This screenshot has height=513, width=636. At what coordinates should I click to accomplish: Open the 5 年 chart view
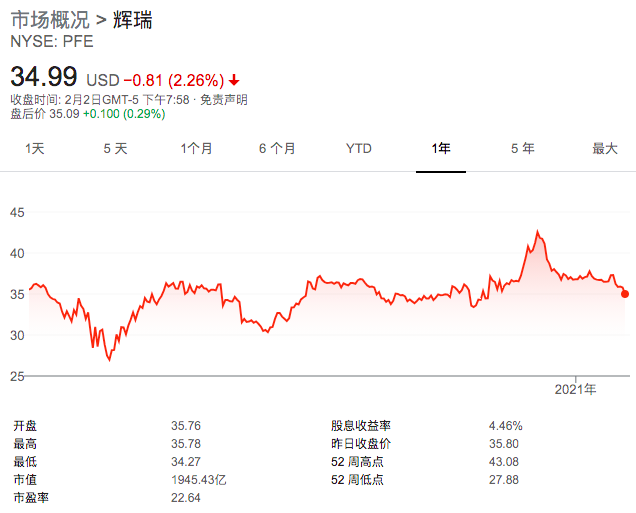(x=523, y=148)
